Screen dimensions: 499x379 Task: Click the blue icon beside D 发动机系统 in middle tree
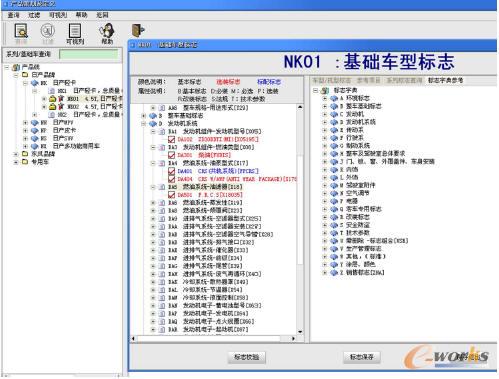(x=153, y=124)
